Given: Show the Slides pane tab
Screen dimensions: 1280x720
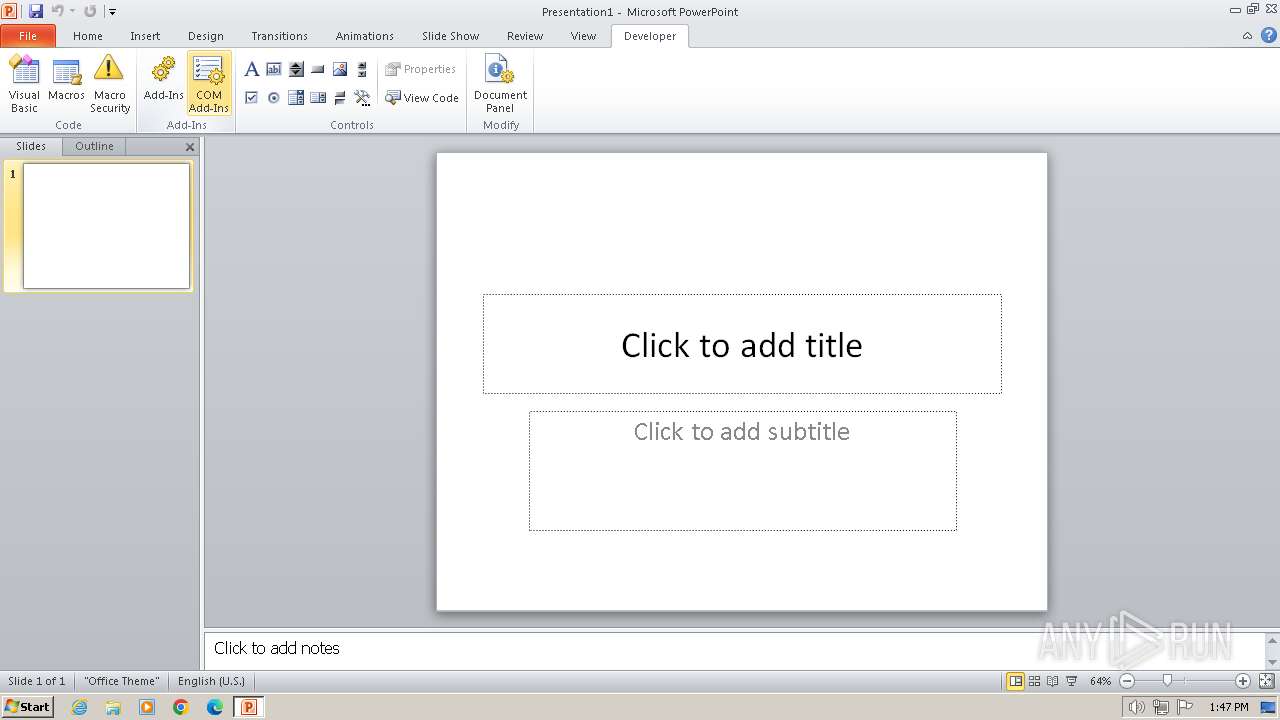Looking at the screenshot, I should (31, 146).
